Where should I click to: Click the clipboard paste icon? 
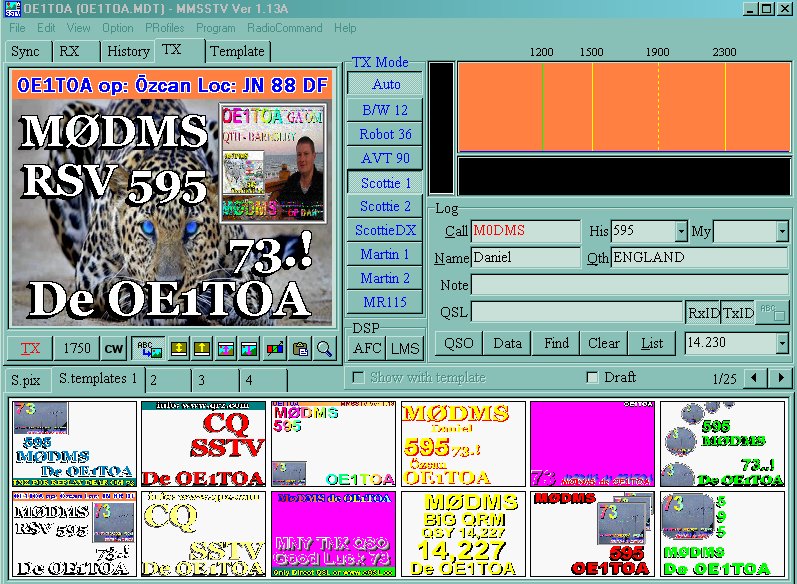[x=300, y=348]
